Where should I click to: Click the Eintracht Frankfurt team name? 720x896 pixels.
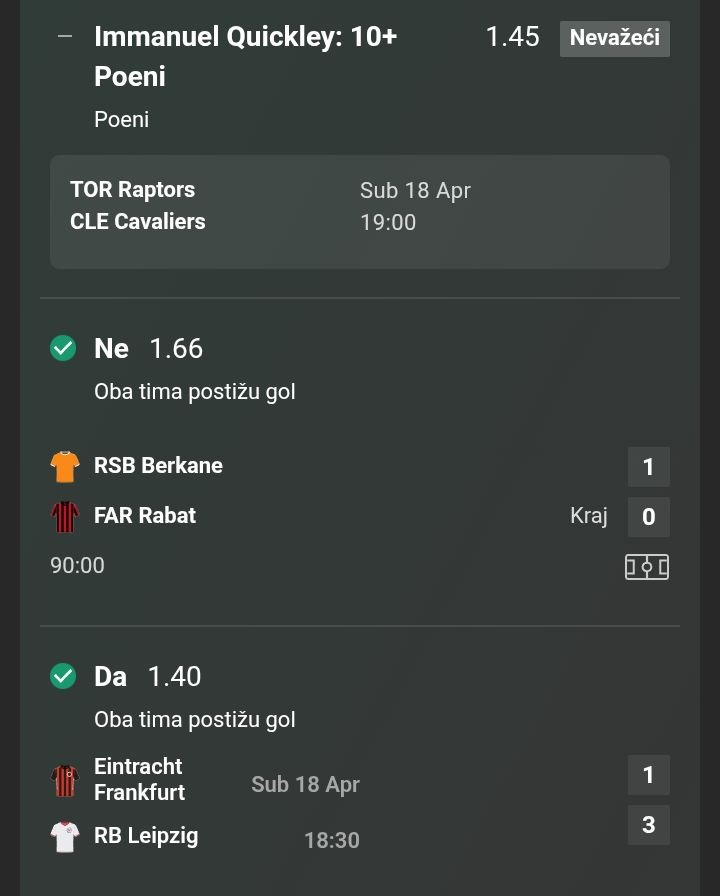[139, 779]
